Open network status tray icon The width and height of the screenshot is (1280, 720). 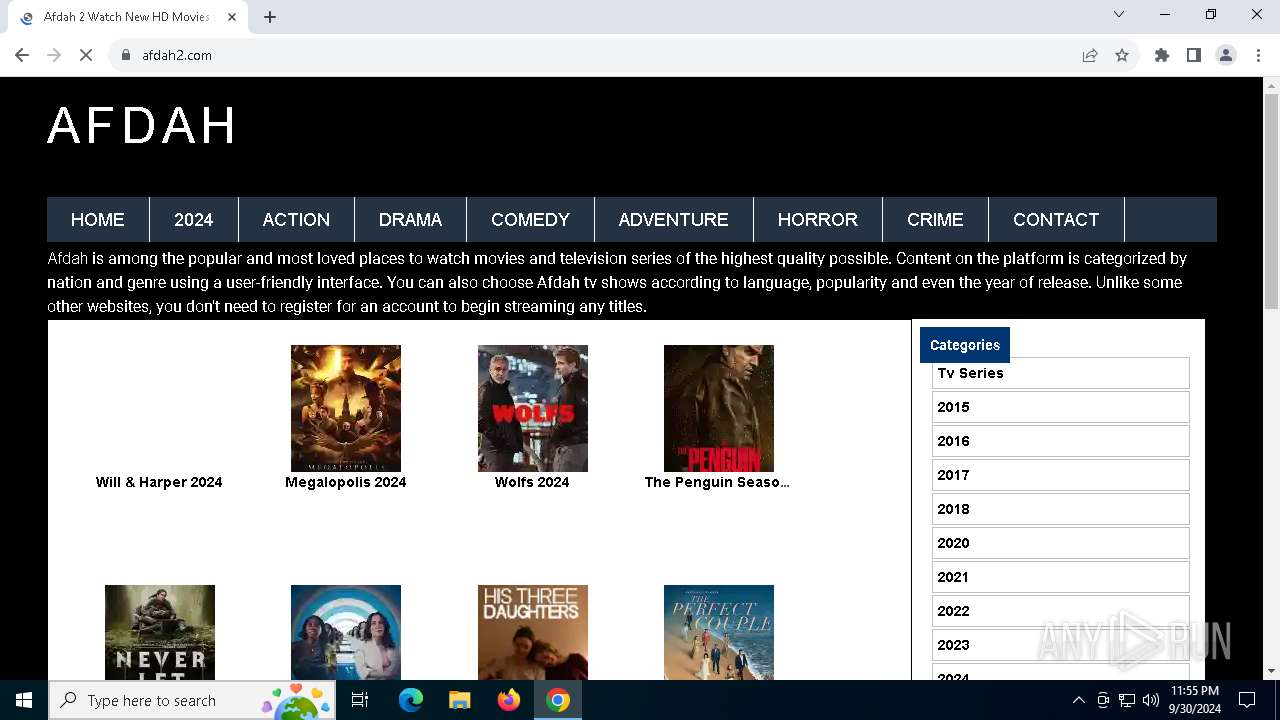click(x=1127, y=700)
